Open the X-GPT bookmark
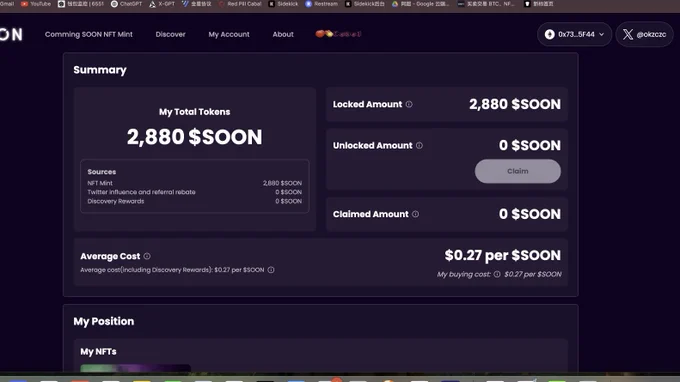 162,4
